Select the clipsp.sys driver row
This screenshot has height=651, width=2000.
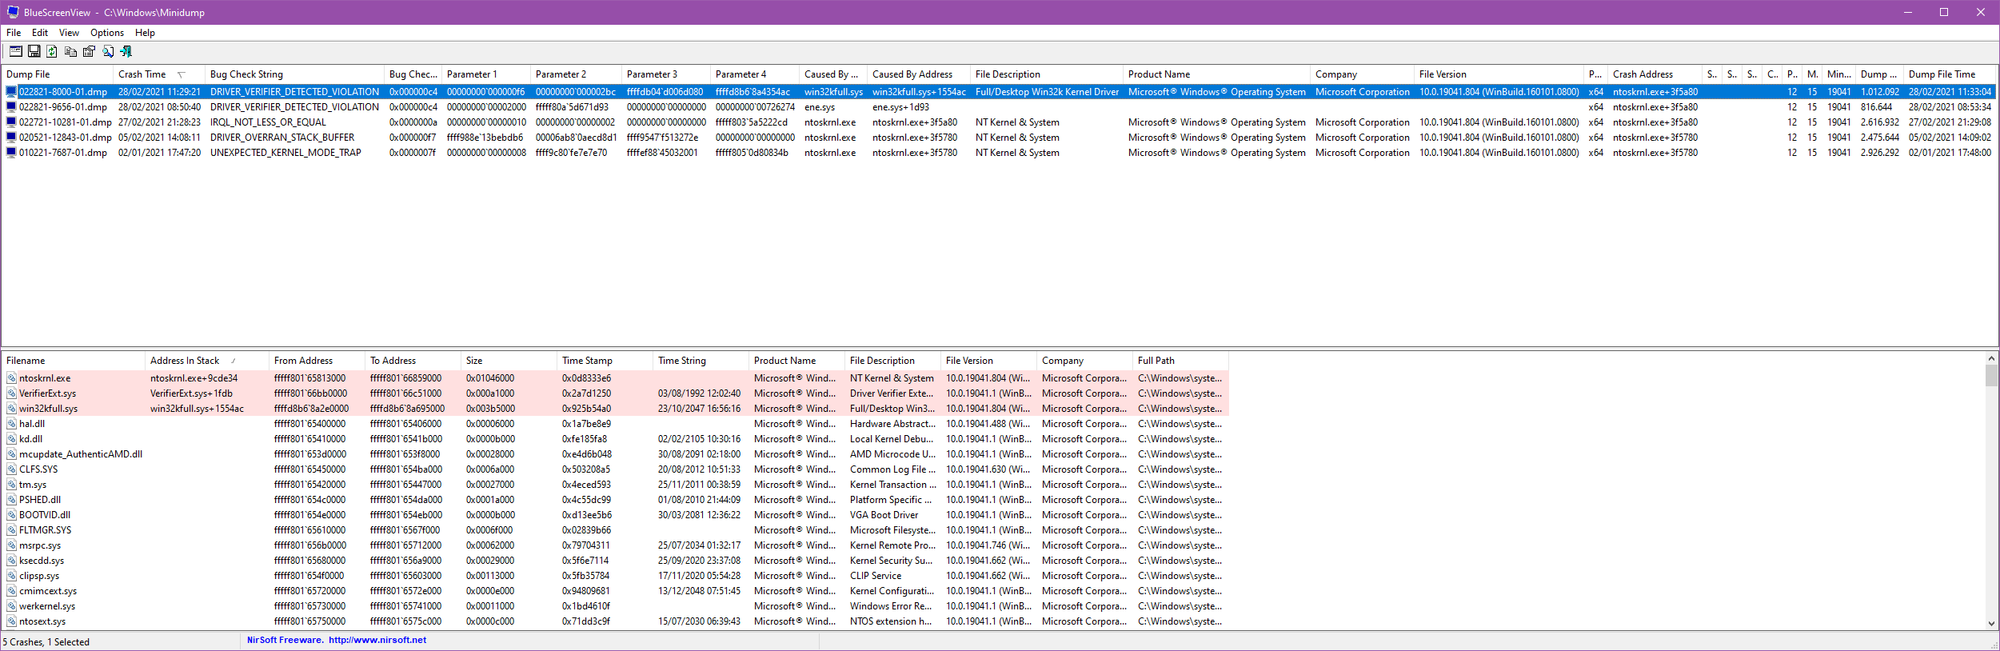[x=615, y=576]
